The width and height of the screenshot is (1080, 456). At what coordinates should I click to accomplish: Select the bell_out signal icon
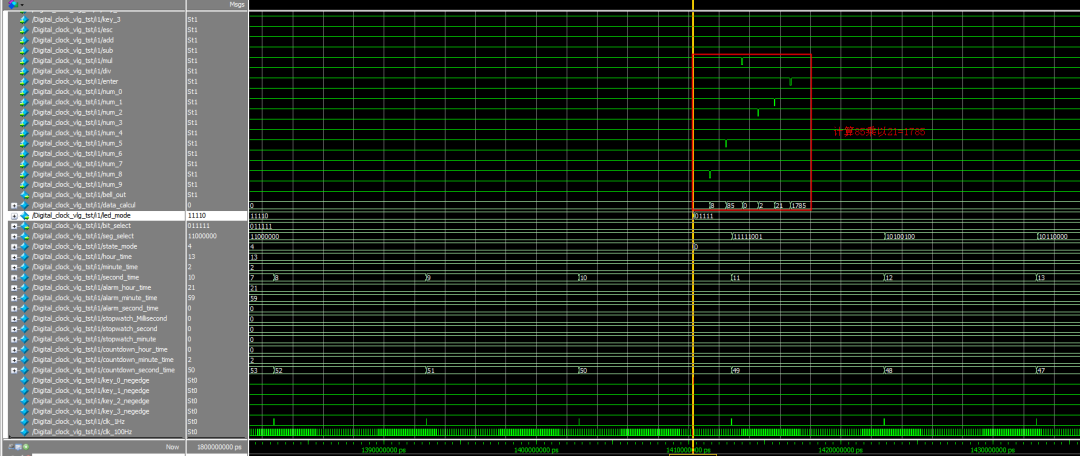click(25, 194)
